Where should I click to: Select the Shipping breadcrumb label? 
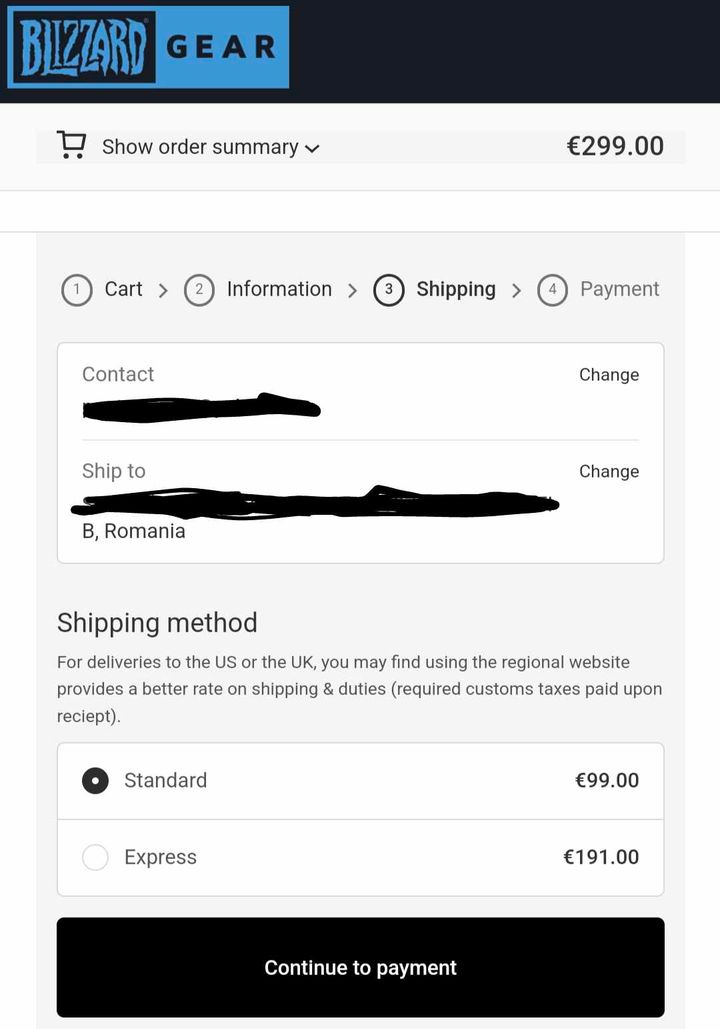[456, 289]
